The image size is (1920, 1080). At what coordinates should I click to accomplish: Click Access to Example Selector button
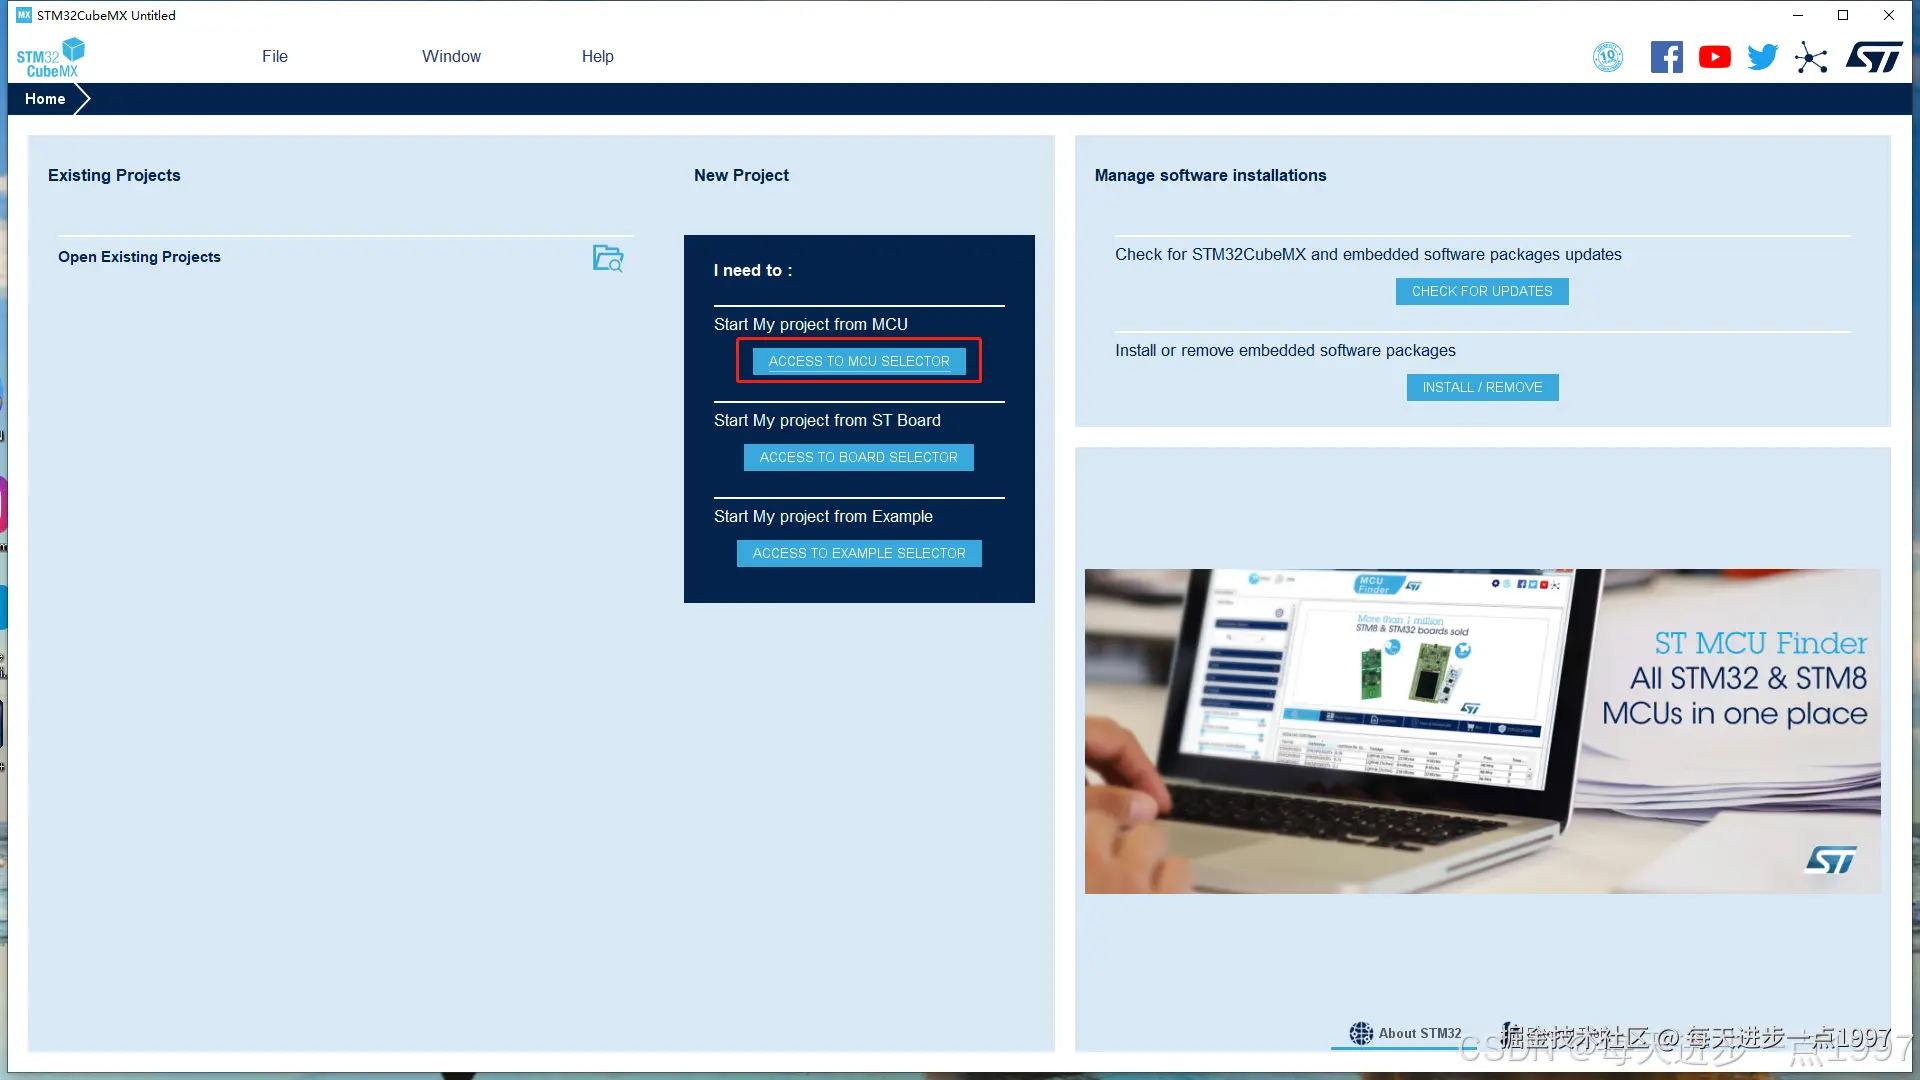point(859,553)
